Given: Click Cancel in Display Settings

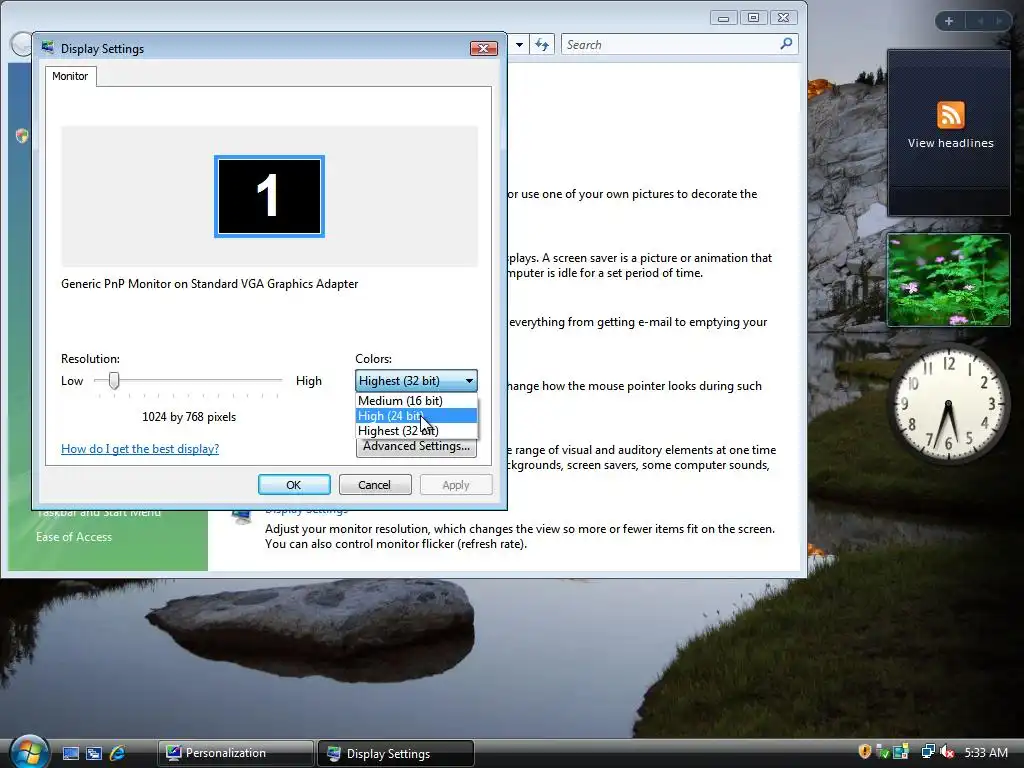Looking at the screenshot, I should coord(374,485).
